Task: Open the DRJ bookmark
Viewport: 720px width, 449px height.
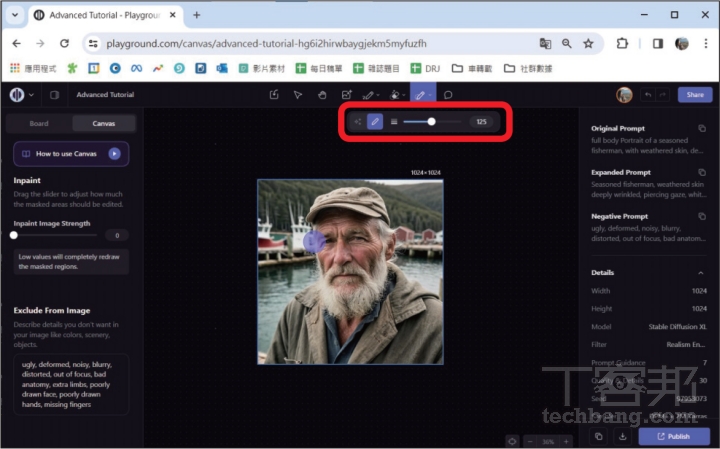Action: [x=425, y=68]
